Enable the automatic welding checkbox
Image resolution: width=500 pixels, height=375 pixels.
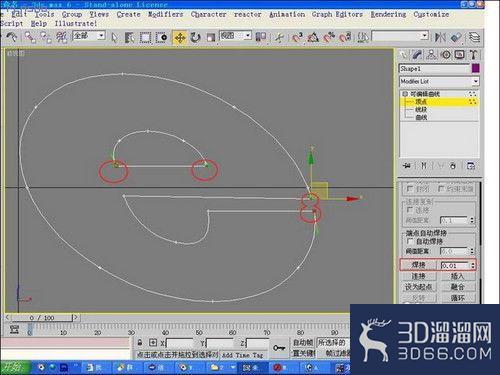[x=410, y=241]
